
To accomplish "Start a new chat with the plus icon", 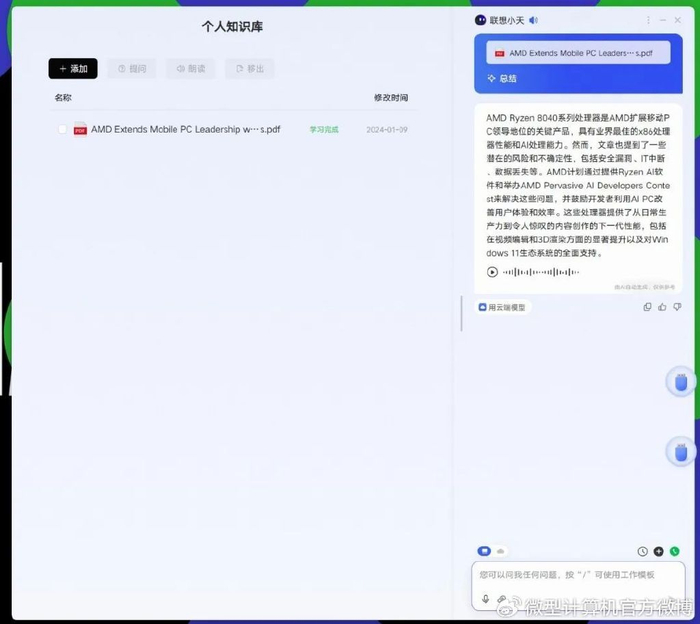I will point(658,551).
